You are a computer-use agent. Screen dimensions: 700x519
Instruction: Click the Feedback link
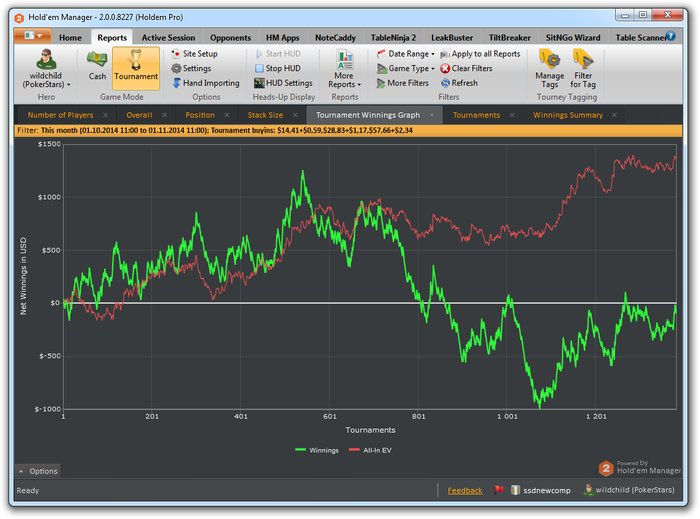(464, 490)
